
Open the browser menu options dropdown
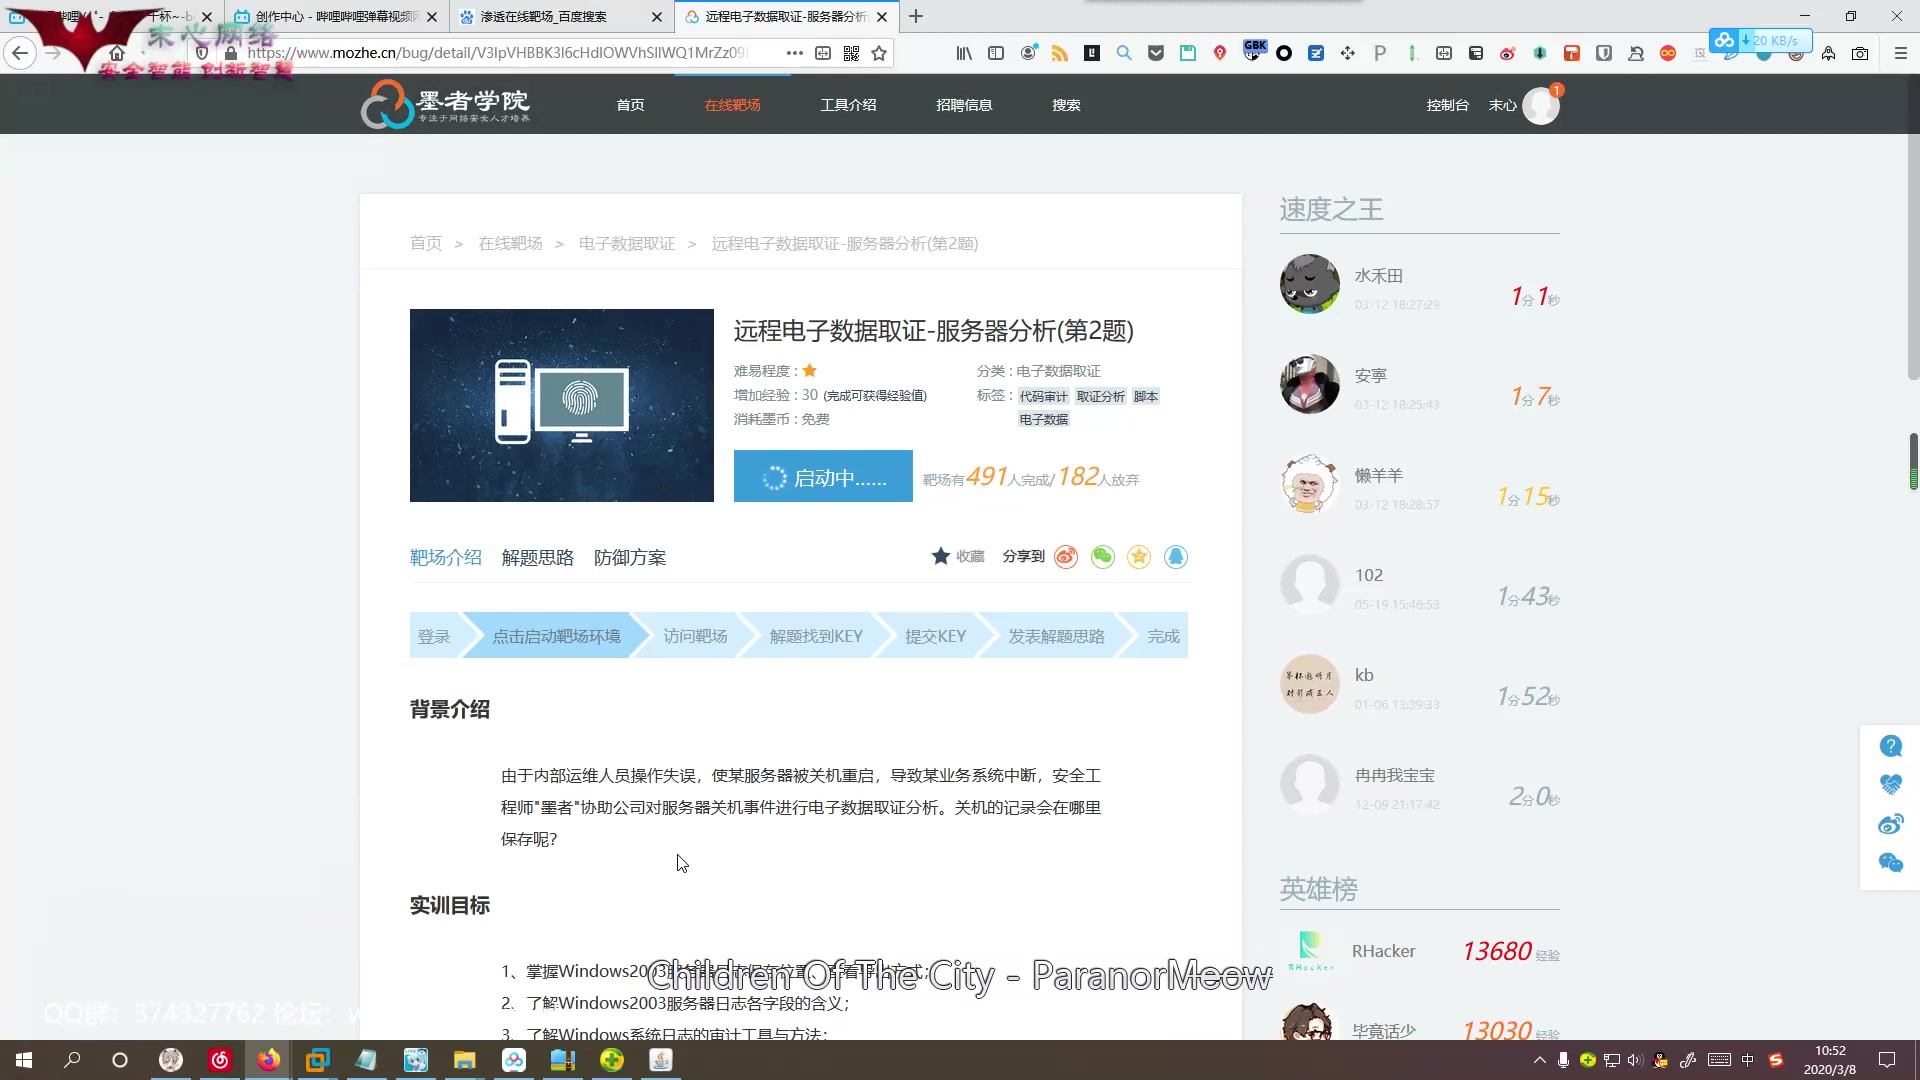coord(1898,53)
